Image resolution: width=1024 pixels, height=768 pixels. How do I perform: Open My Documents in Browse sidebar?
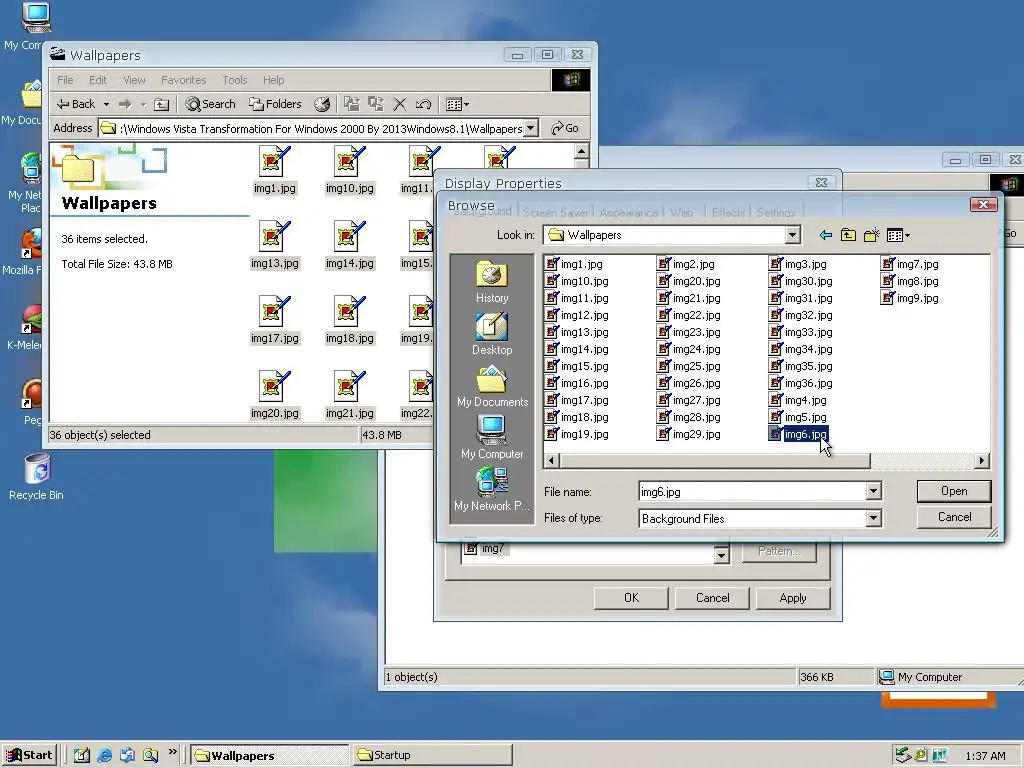[x=492, y=387]
